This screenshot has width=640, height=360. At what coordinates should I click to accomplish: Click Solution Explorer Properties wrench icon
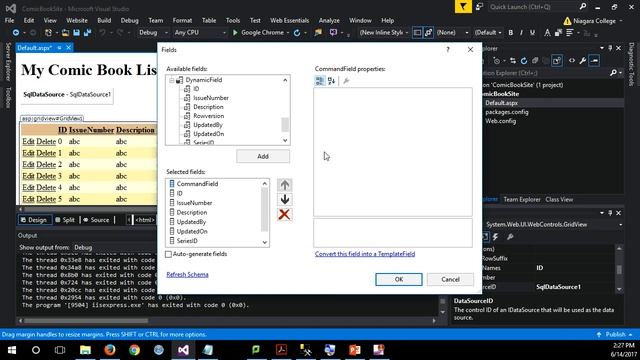(583, 61)
